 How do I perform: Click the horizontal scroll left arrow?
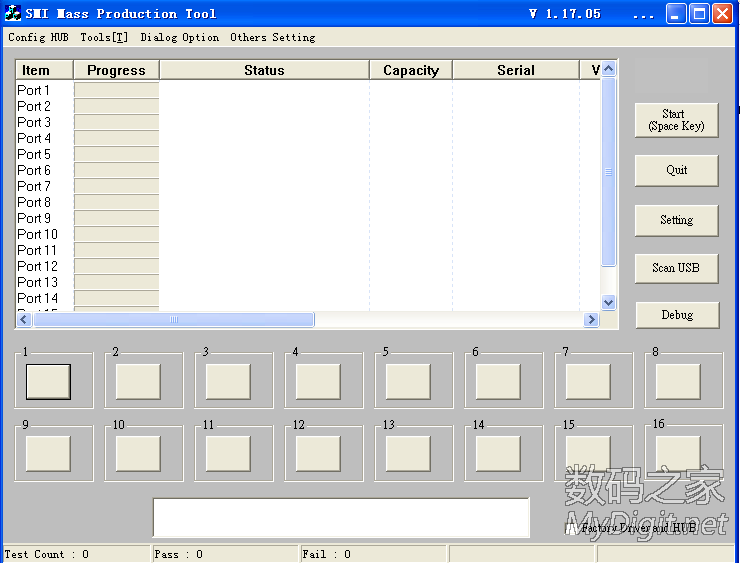tap(24, 320)
